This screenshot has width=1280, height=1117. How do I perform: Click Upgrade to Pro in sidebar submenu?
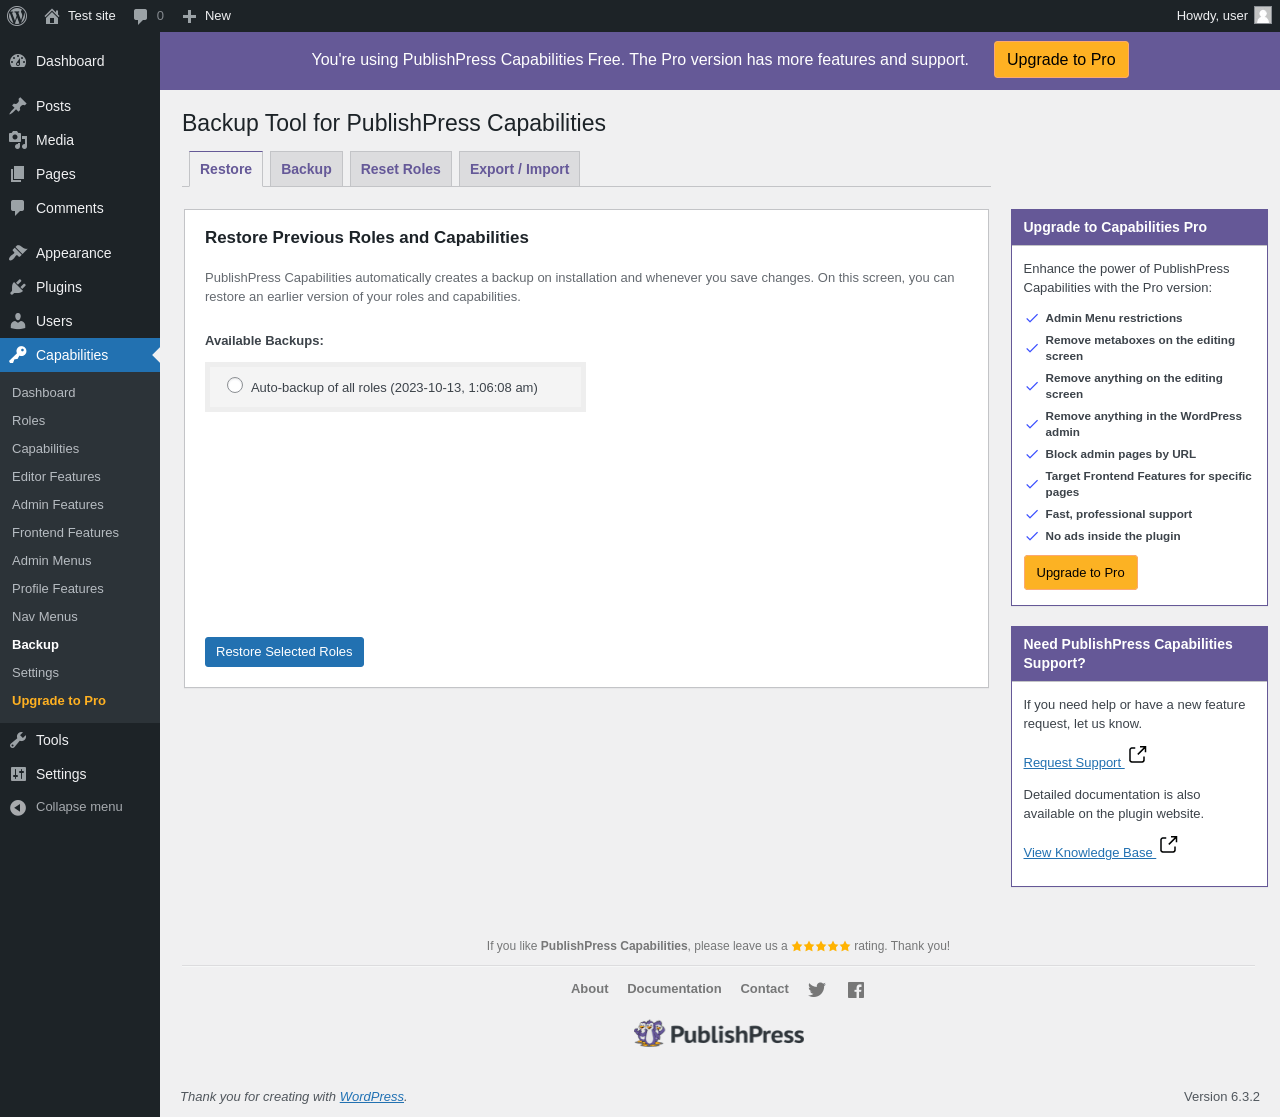point(59,701)
